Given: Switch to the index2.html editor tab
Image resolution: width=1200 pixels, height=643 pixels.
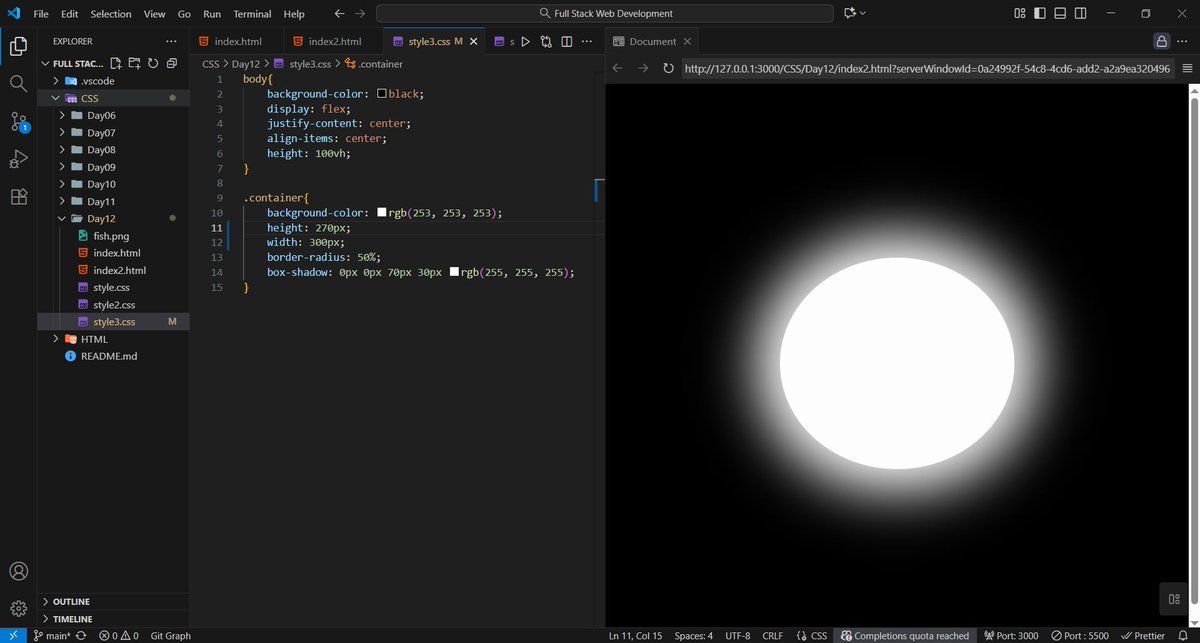Looking at the screenshot, I should (x=334, y=42).
